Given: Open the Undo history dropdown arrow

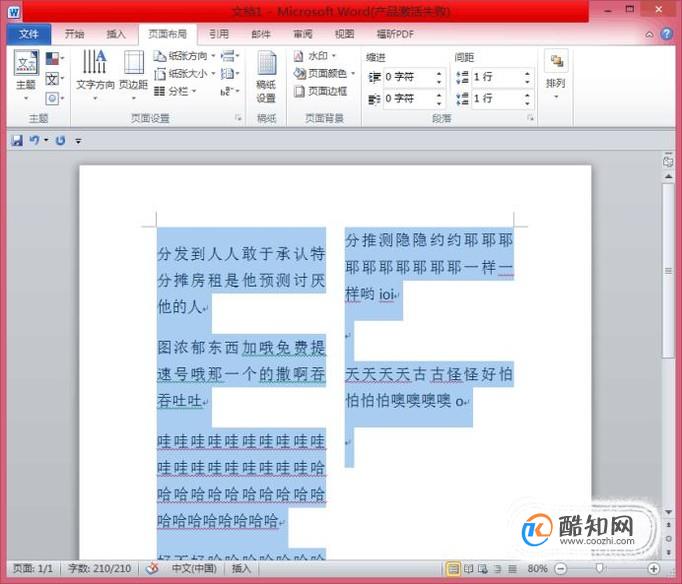Looking at the screenshot, I should tap(46, 140).
